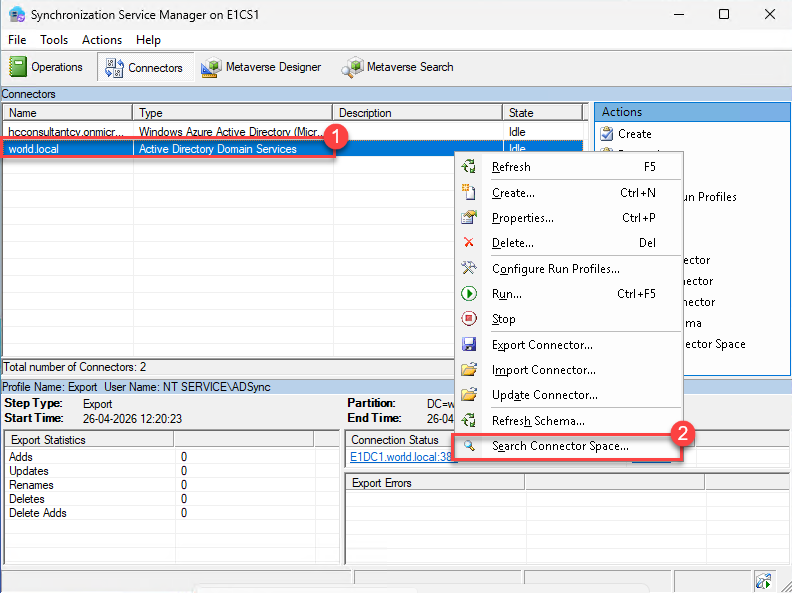Image resolution: width=792 pixels, height=593 pixels.
Task: Click the Refresh icon in context menu
Action: click(469, 167)
